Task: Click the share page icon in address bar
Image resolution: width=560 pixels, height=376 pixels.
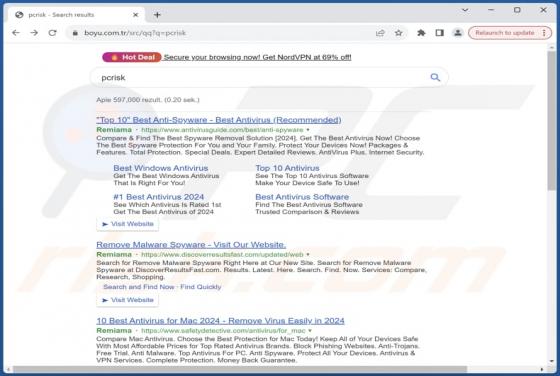Action: pyautogui.click(x=380, y=33)
